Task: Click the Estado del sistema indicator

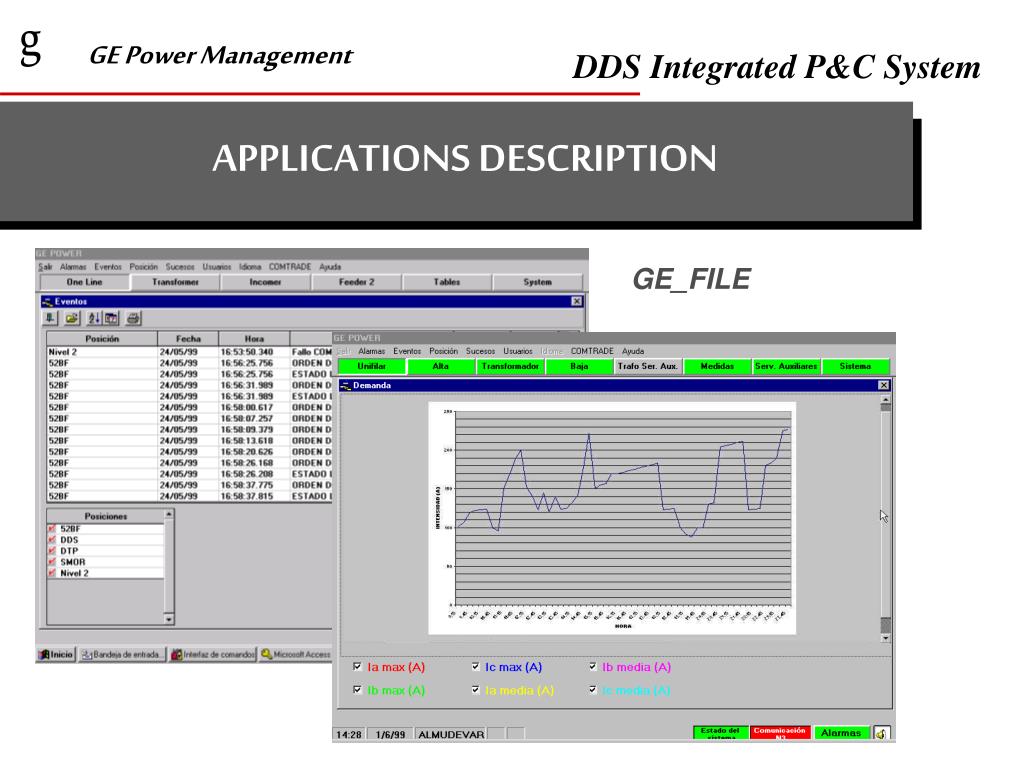Action: 720,733
